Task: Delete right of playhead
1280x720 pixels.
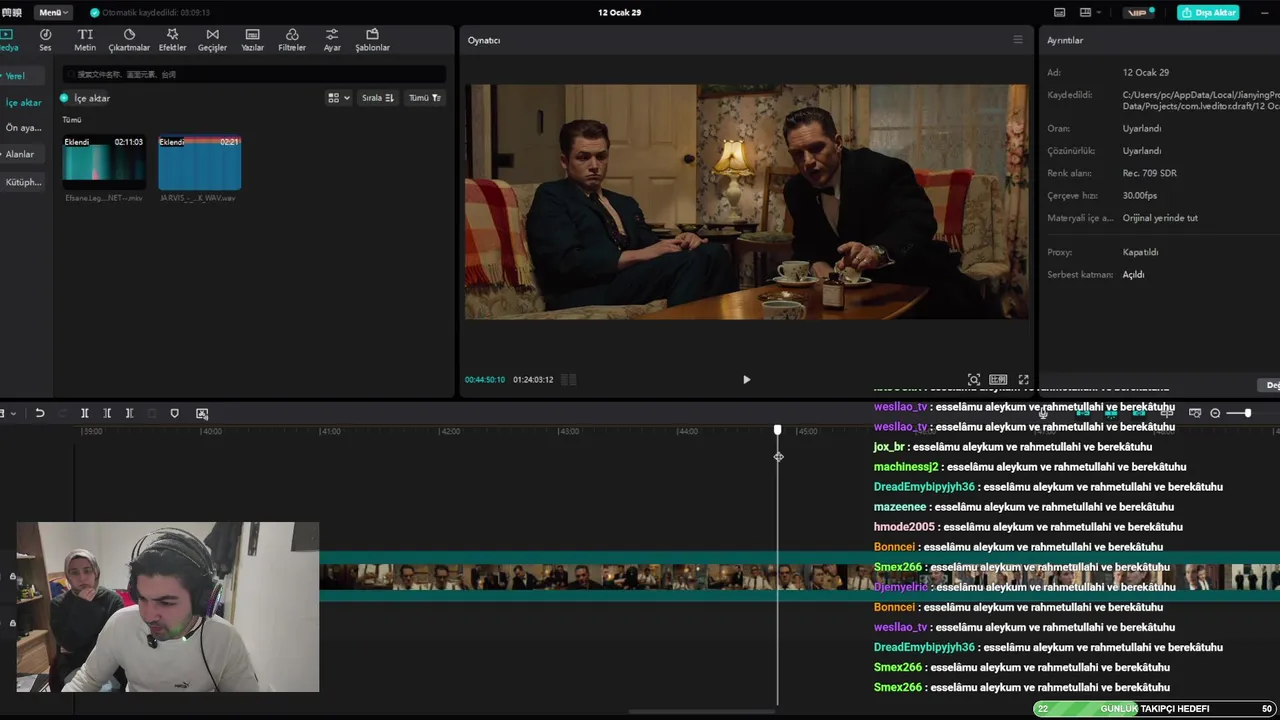Action: [129, 413]
